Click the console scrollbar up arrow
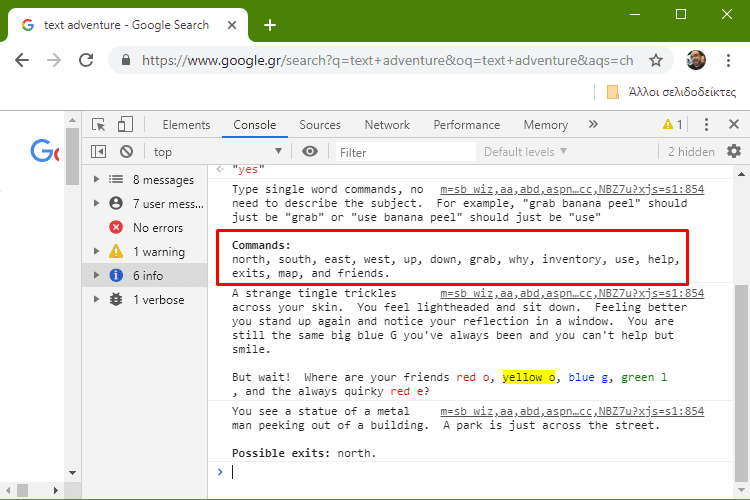The height and width of the screenshot is (500, 750). 741,174
